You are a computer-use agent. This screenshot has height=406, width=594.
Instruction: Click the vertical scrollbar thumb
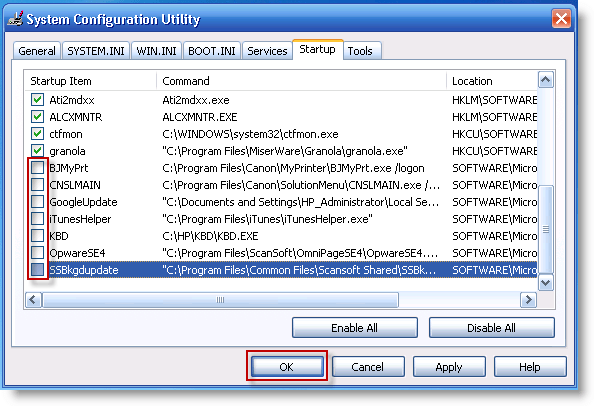(546, 229)
